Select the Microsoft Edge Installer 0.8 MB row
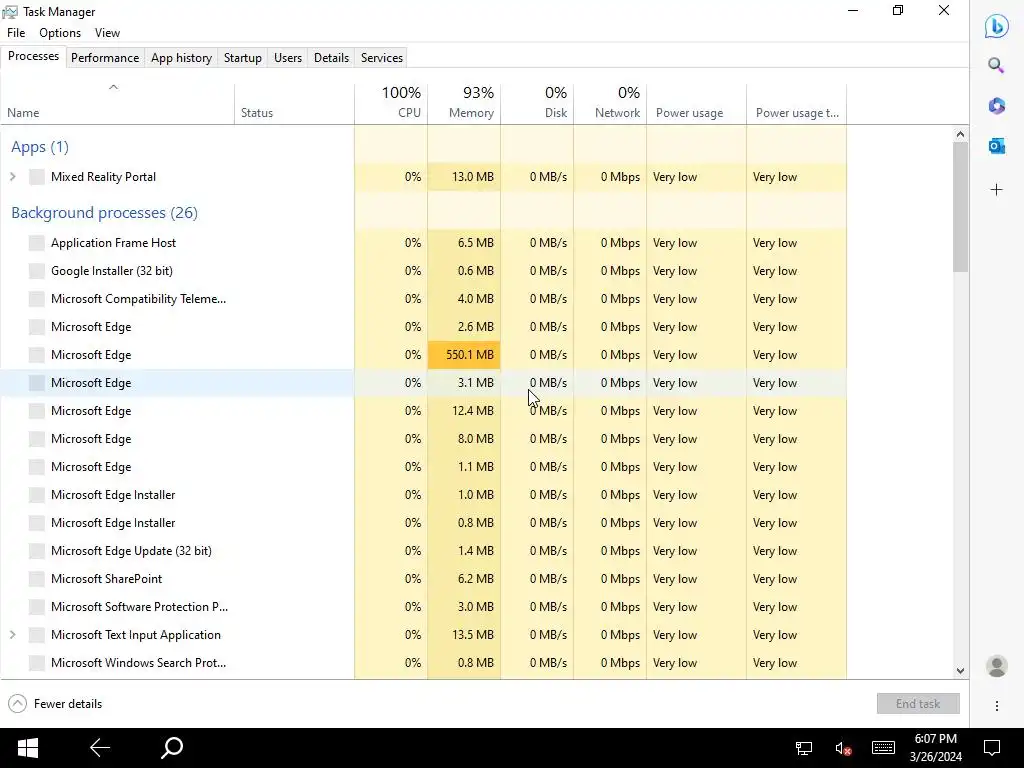The image size is (1024, 768). pyautogui.click(x=423, y=523)
